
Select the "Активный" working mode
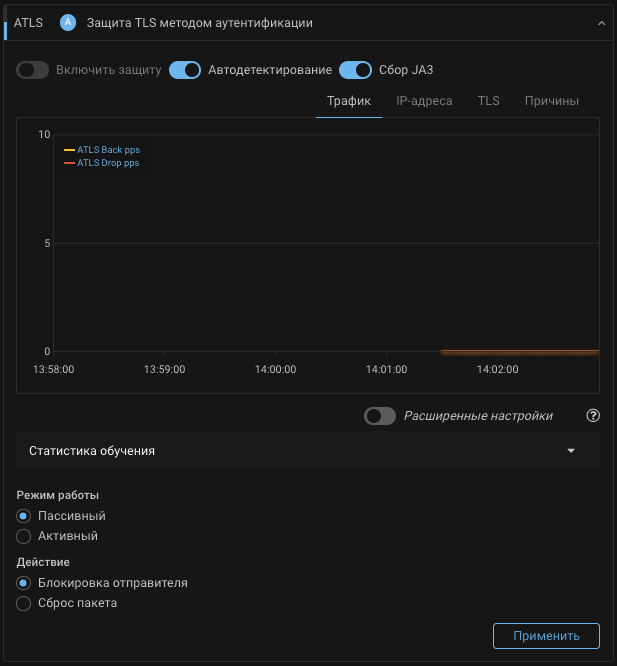tap(24, 536)
